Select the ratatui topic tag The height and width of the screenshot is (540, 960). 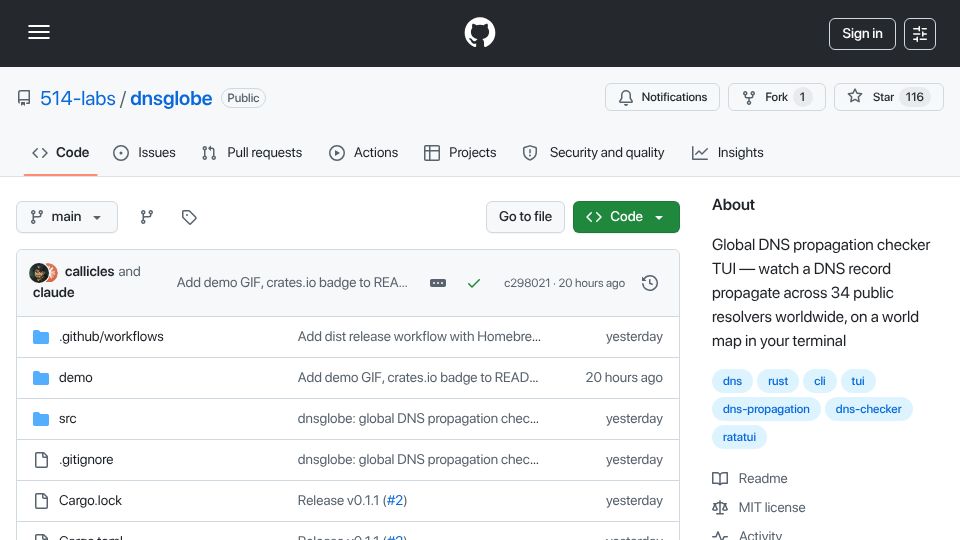(739, 437)
